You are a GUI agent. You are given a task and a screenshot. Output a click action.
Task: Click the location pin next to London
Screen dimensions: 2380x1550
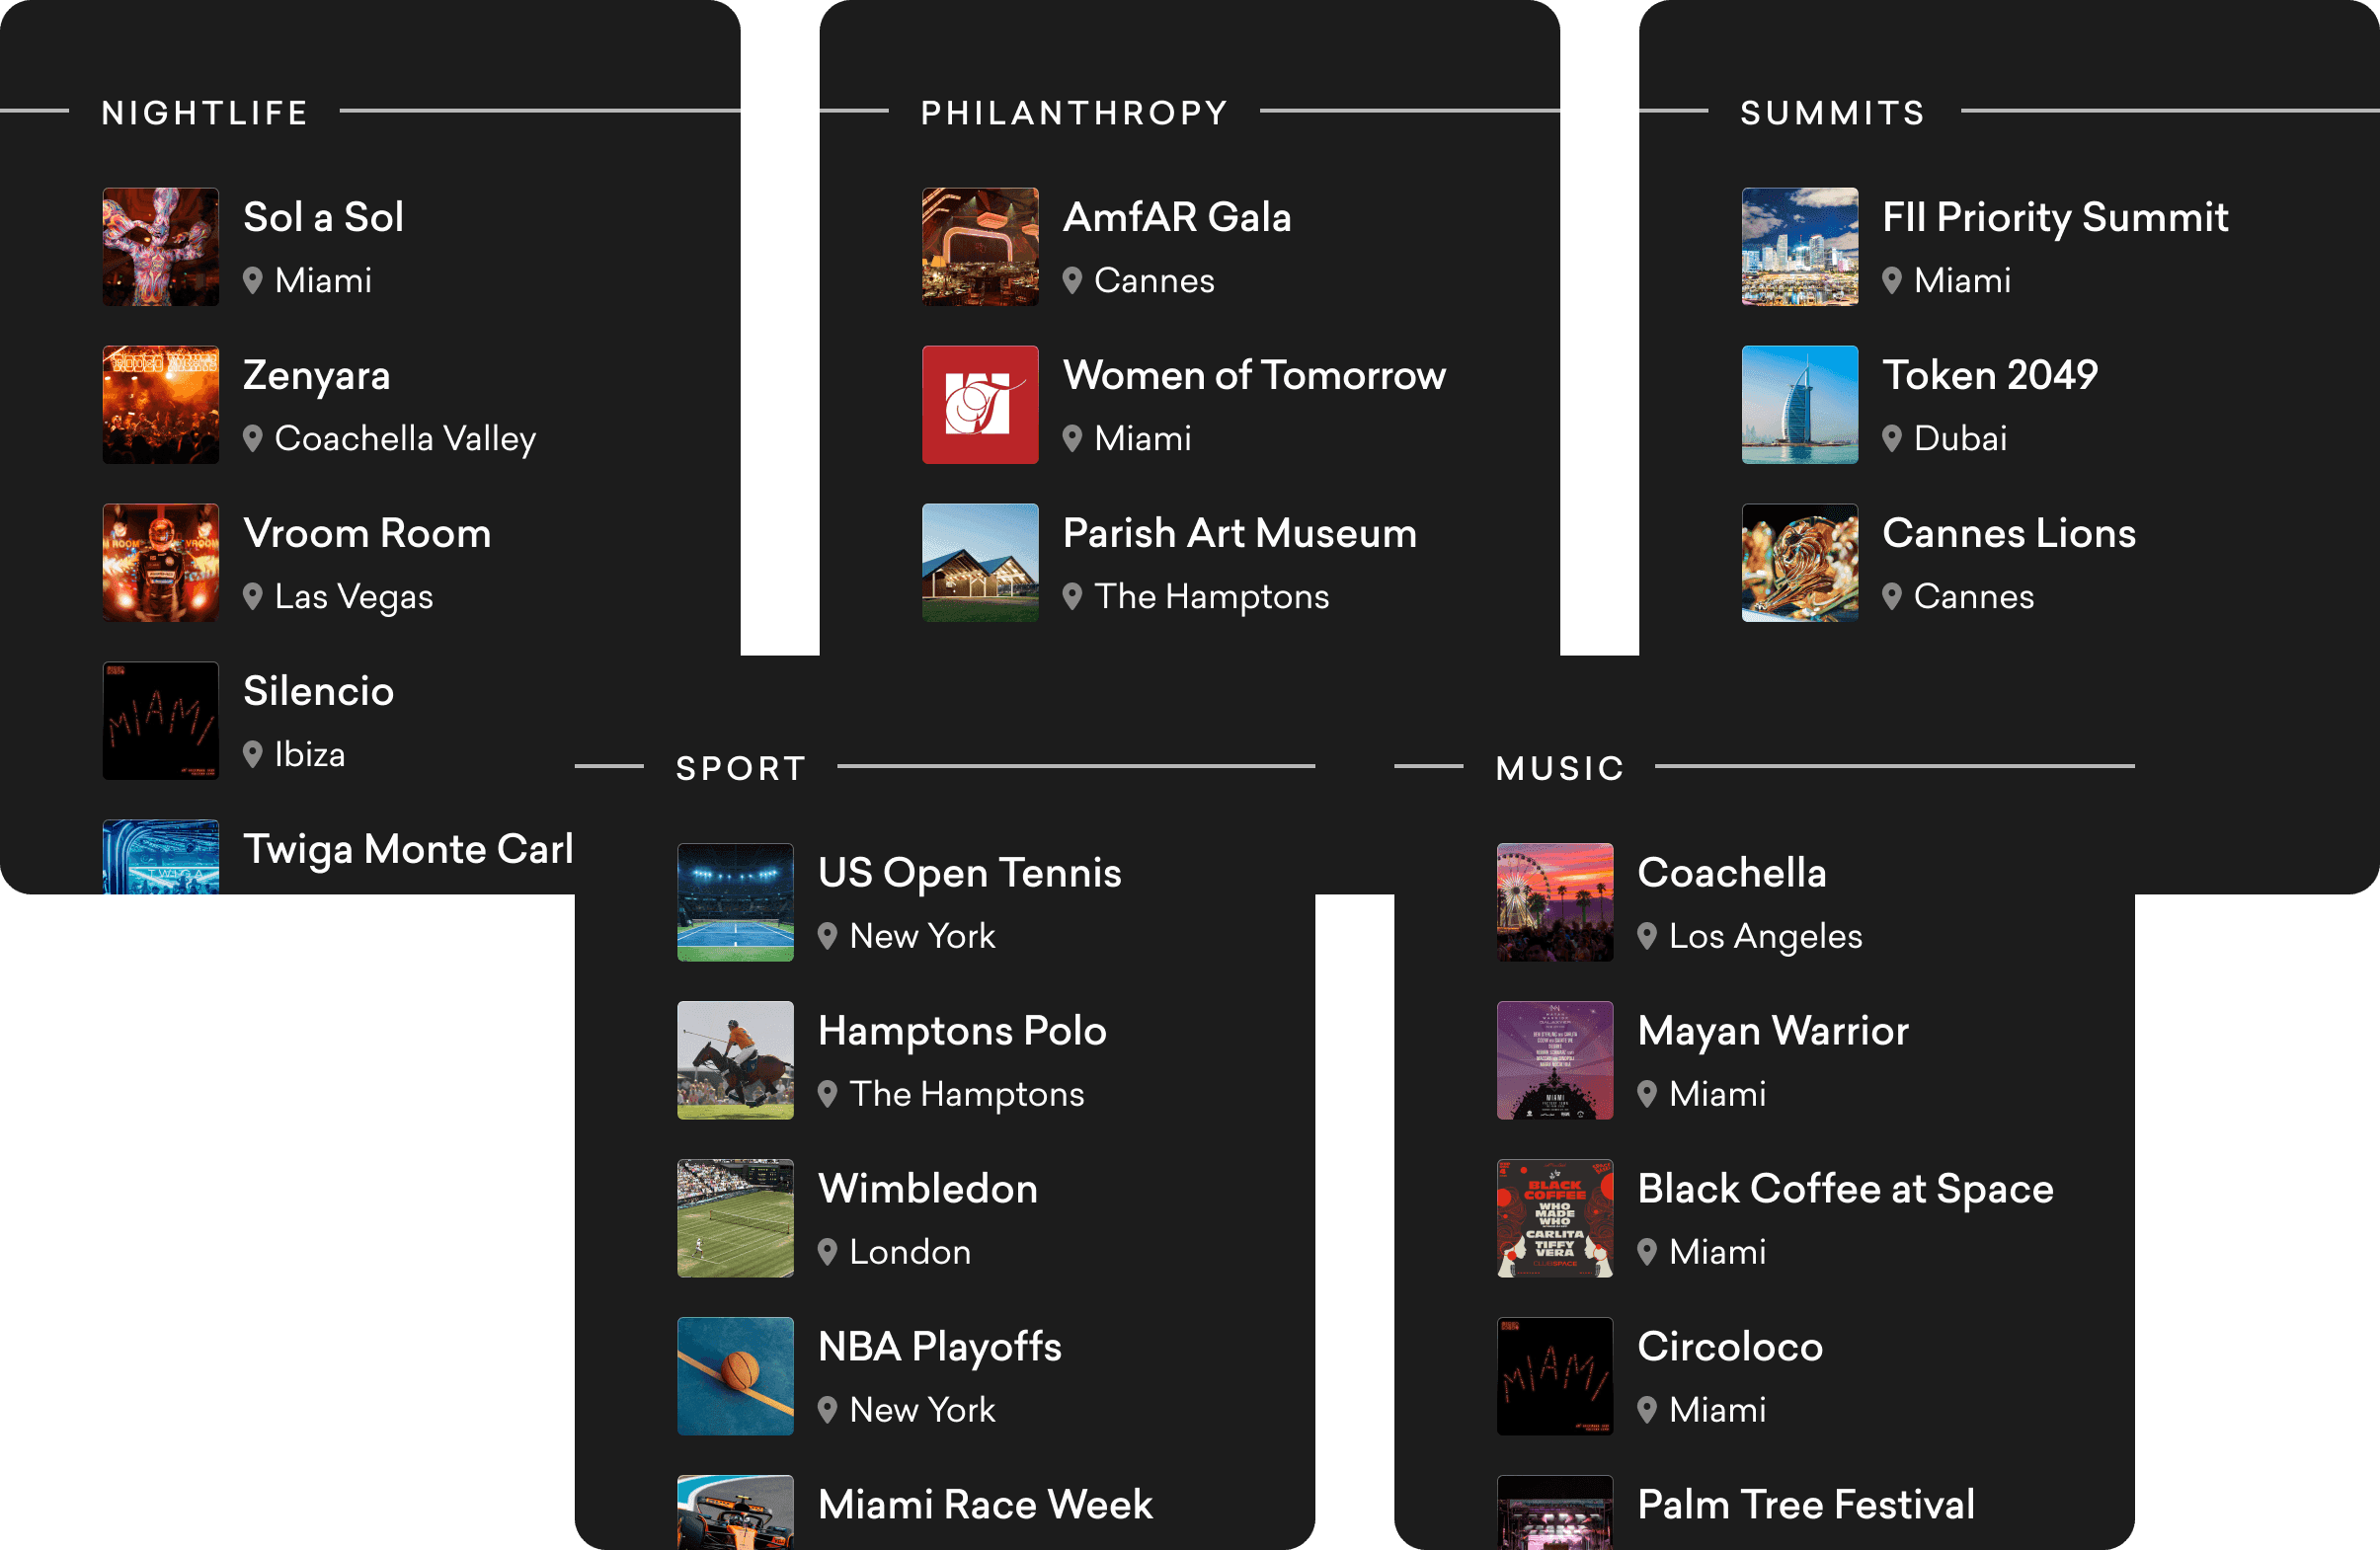(x=827, y=1251)
